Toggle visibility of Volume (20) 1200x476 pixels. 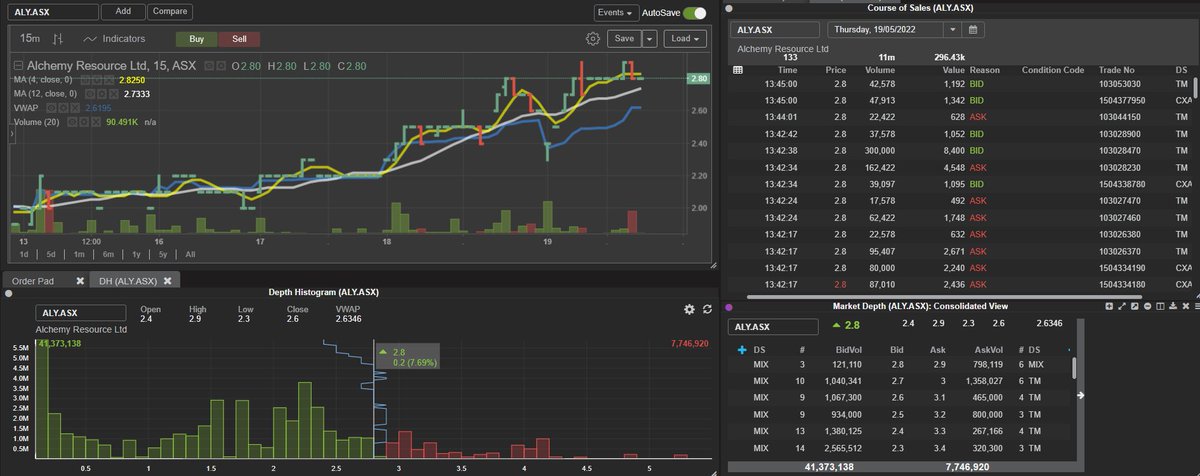[72, 122]
